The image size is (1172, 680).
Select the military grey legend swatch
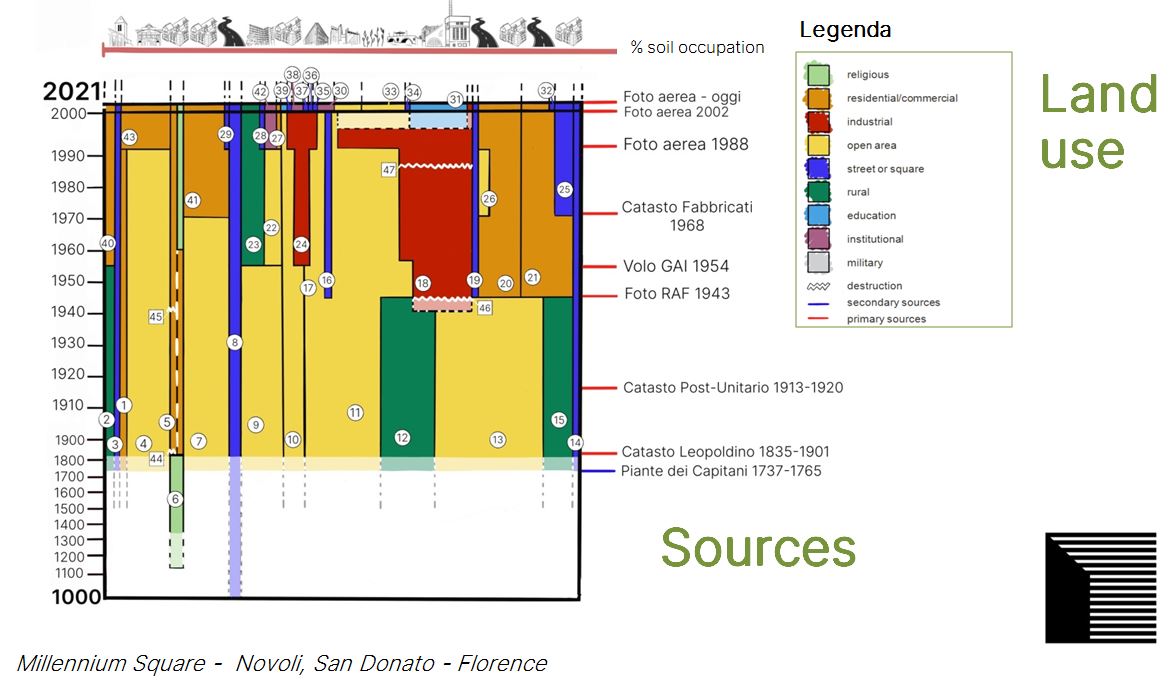(x=818, y=262)
